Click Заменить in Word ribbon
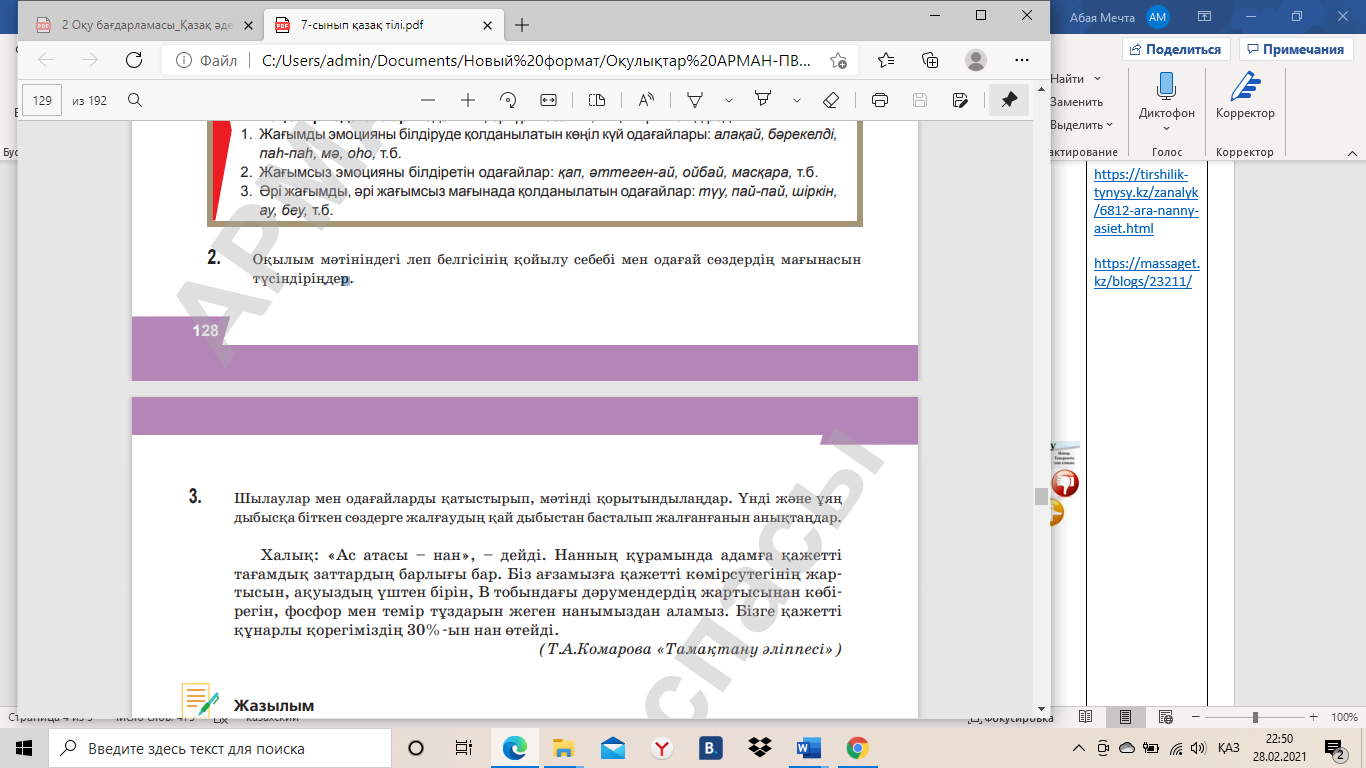The height and width of the screenshot is (768, 1366). 1076,102
